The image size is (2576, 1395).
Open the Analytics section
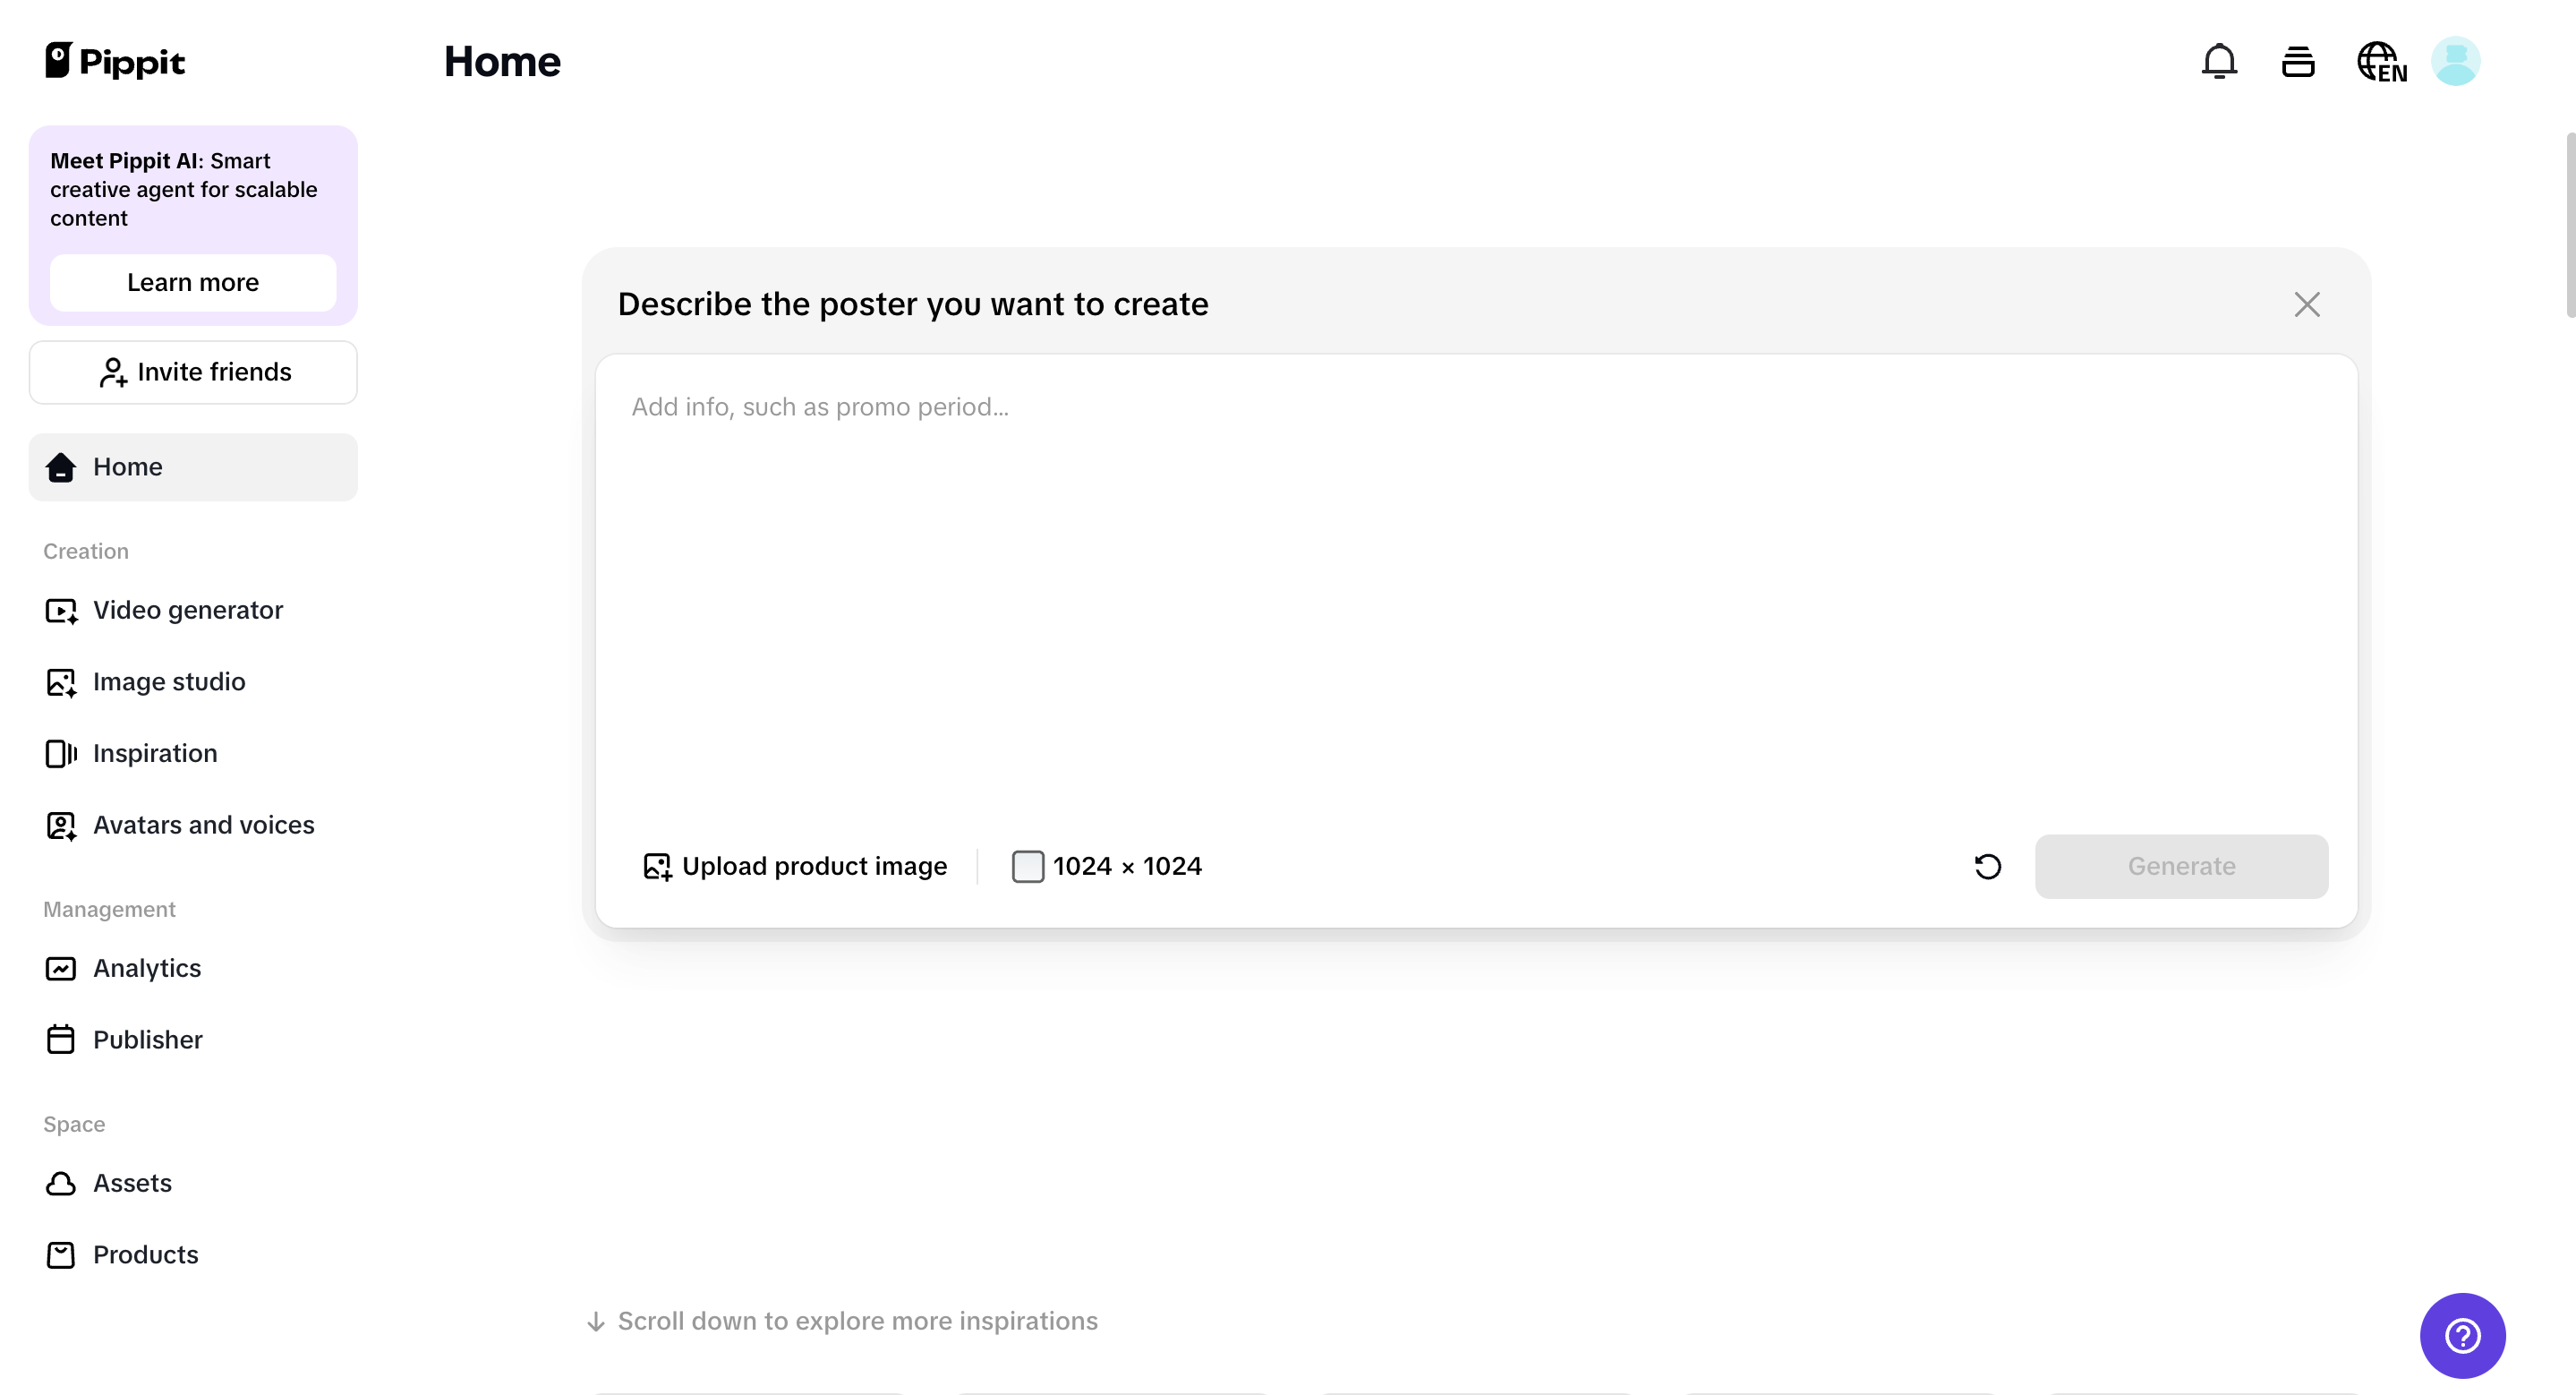(147, 968)
